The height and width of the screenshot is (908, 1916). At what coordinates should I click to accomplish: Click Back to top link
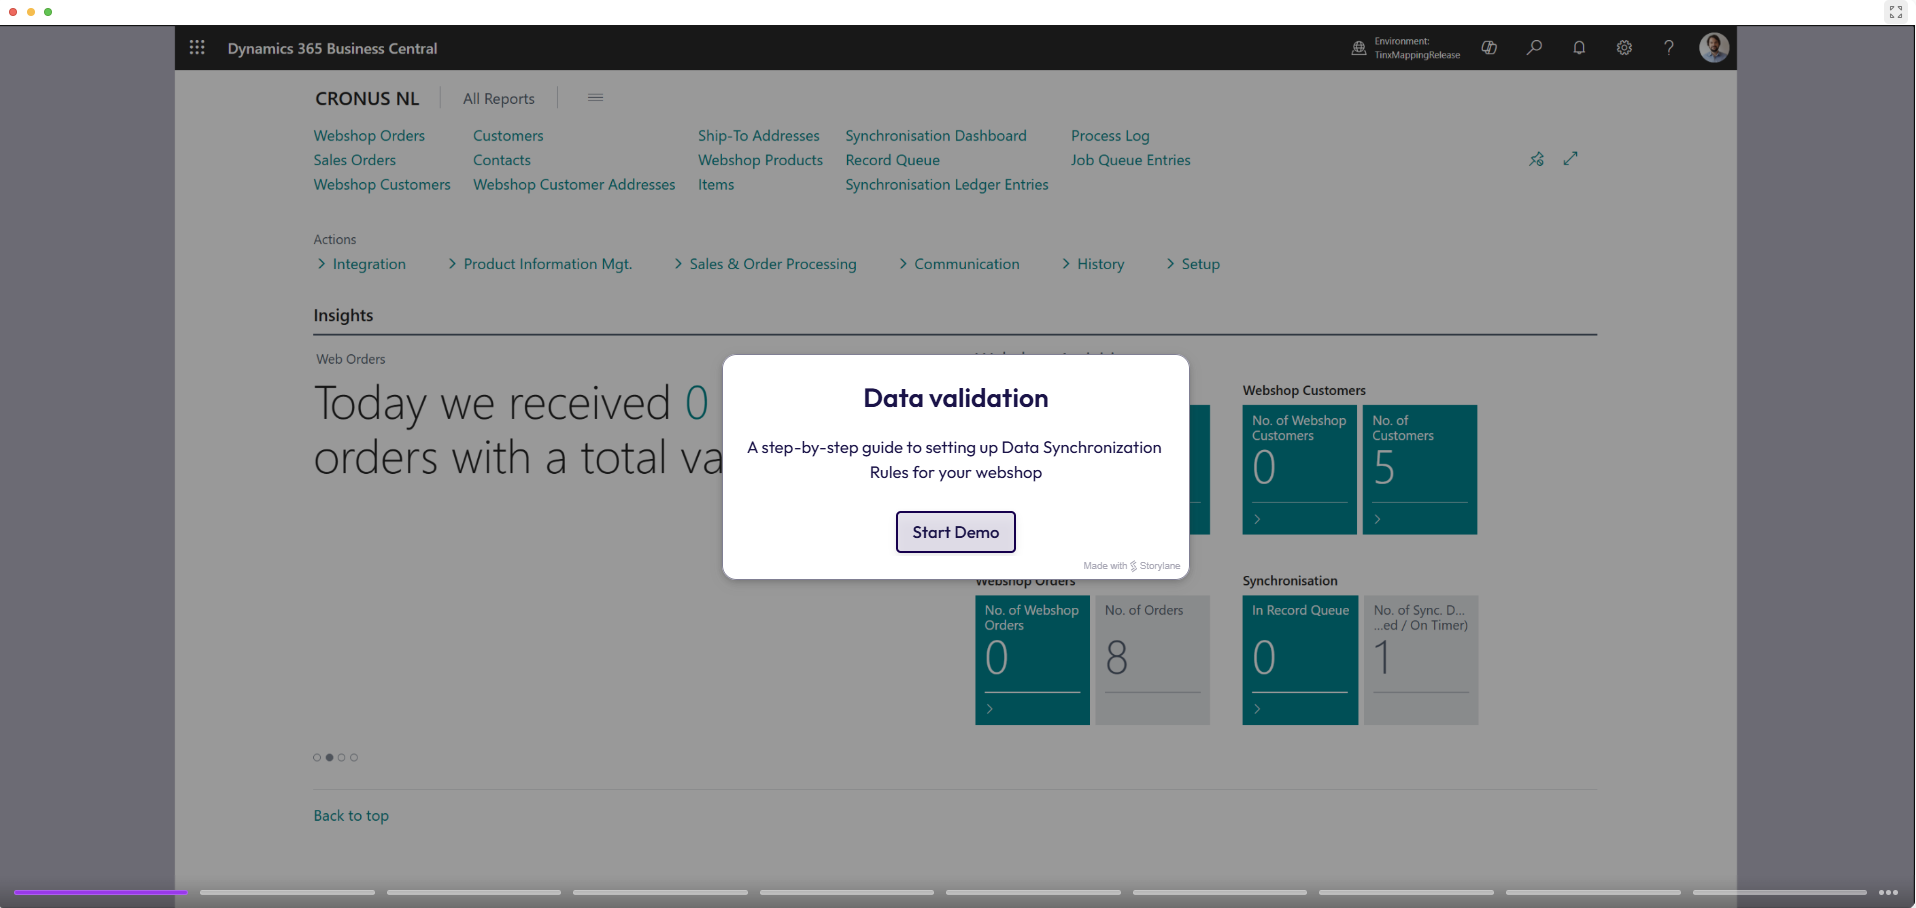click(x=351, y=816)
